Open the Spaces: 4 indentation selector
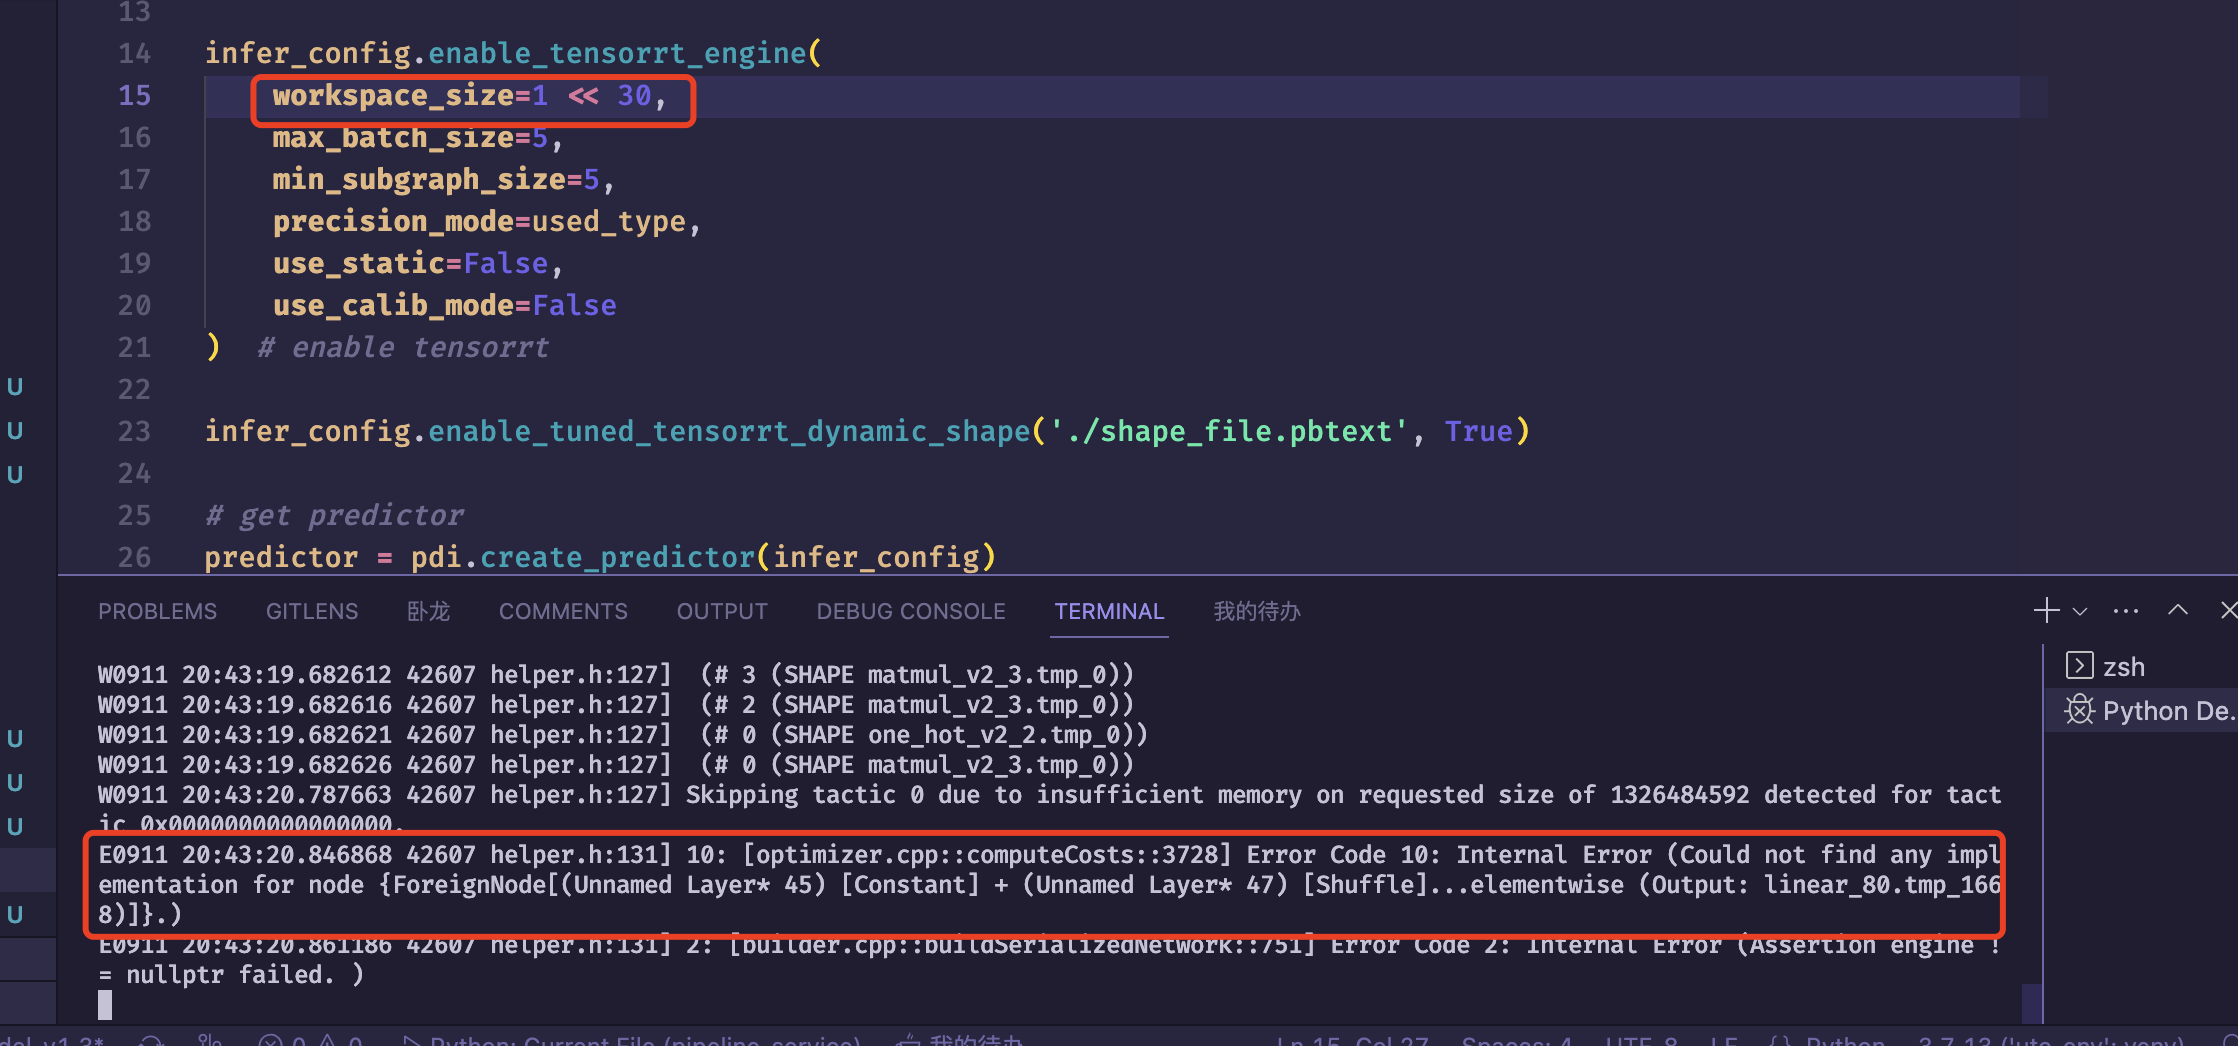This screenshot has height=1046, width=2238. [x=1517, y=1040]
